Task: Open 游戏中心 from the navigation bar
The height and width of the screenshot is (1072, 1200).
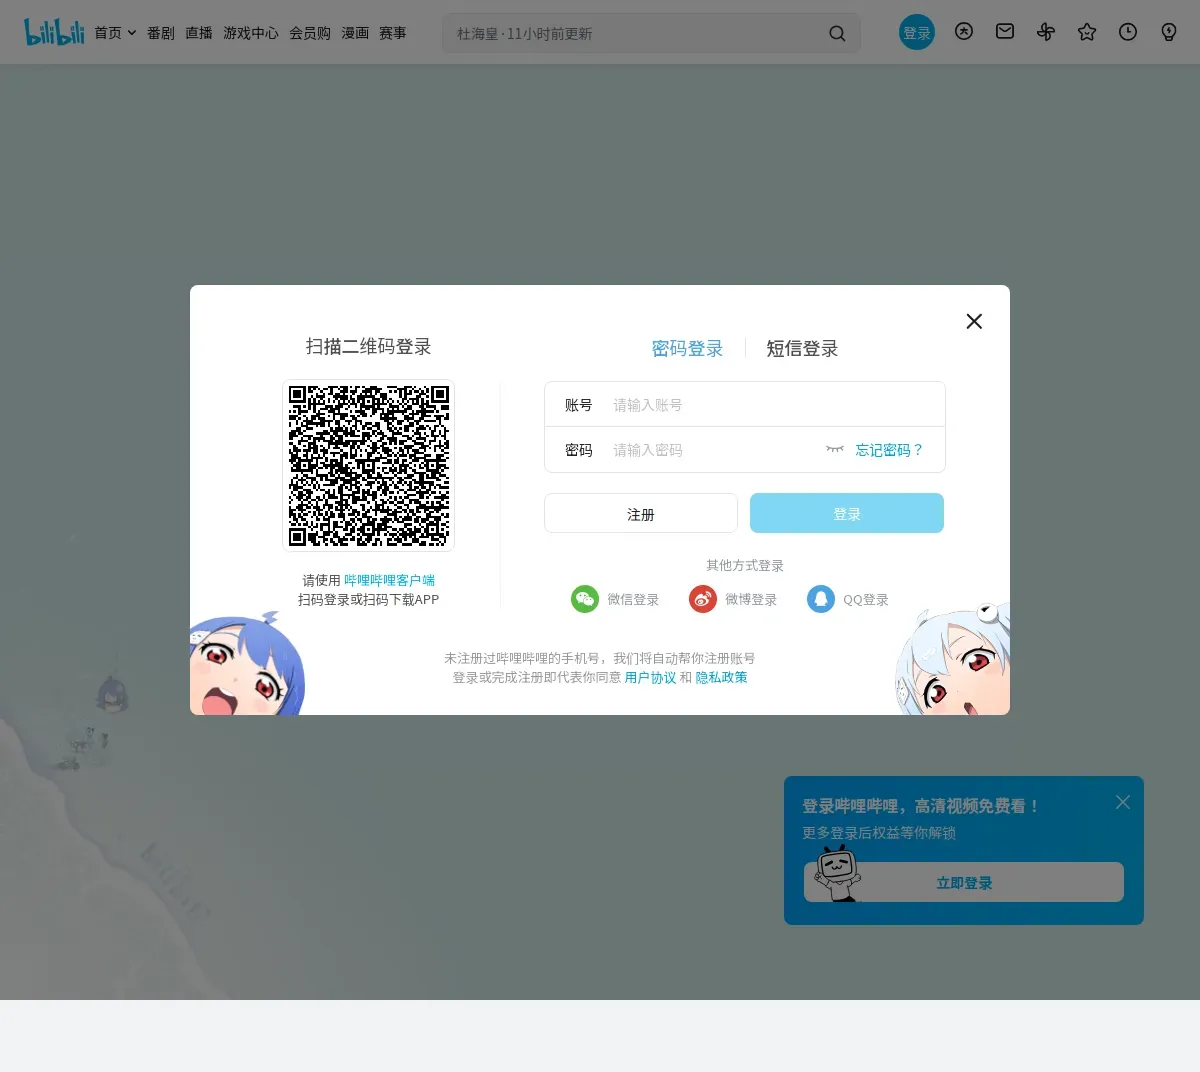Action: point(251,33)
